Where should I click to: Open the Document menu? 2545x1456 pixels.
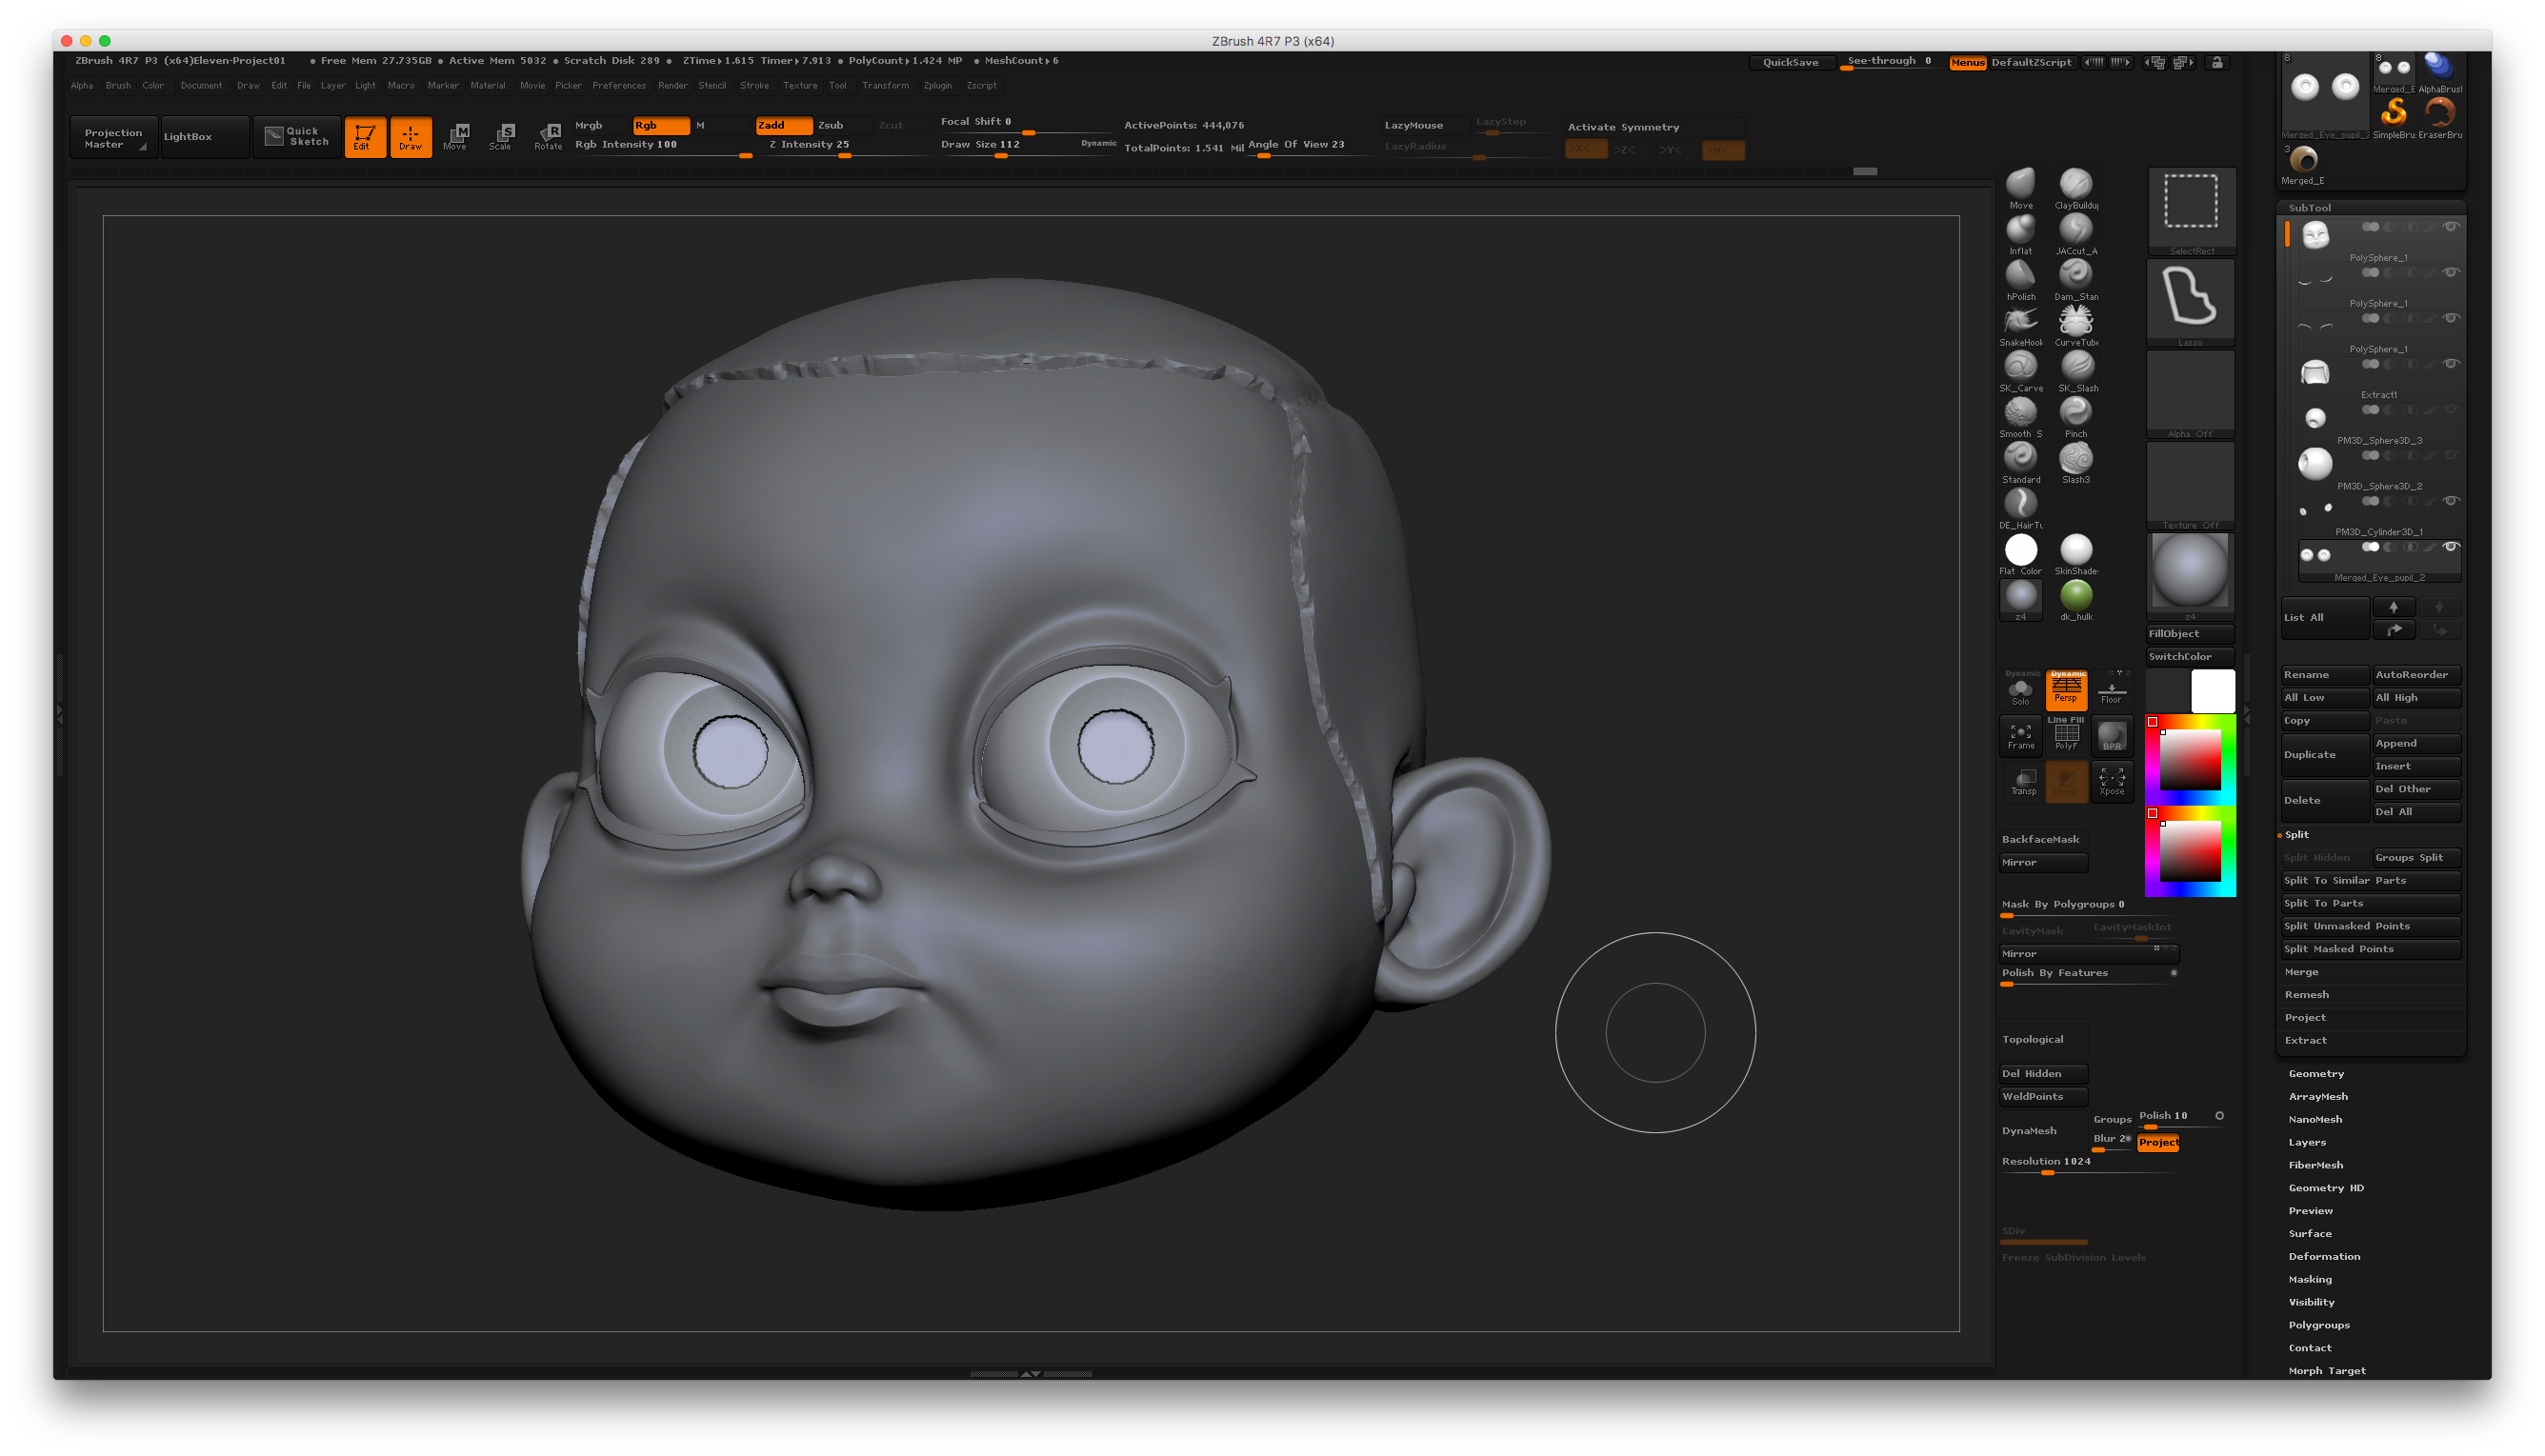point(201,86)
